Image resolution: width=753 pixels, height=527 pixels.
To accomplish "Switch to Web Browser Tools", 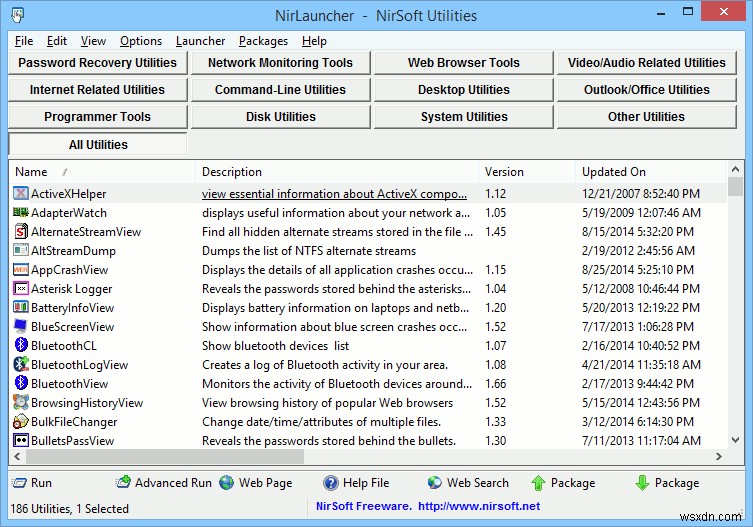I will pos(463,63).
